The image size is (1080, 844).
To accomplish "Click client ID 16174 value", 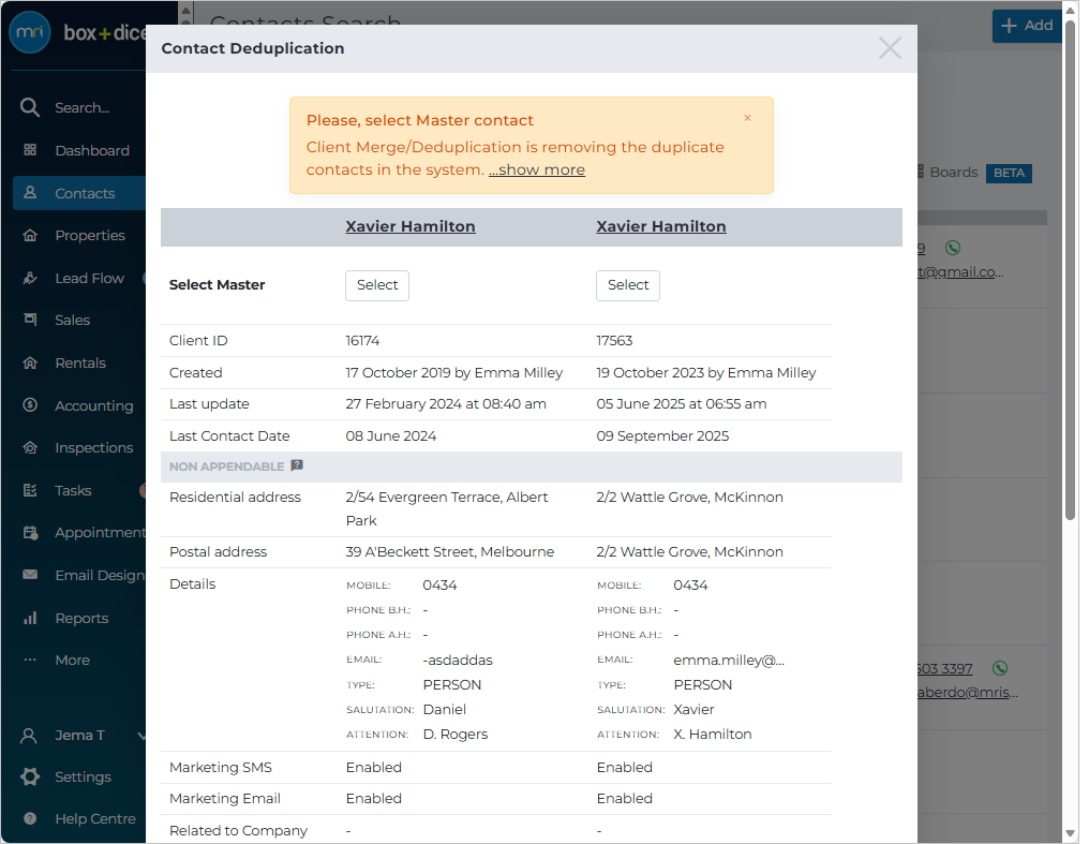I will (362, 340).
